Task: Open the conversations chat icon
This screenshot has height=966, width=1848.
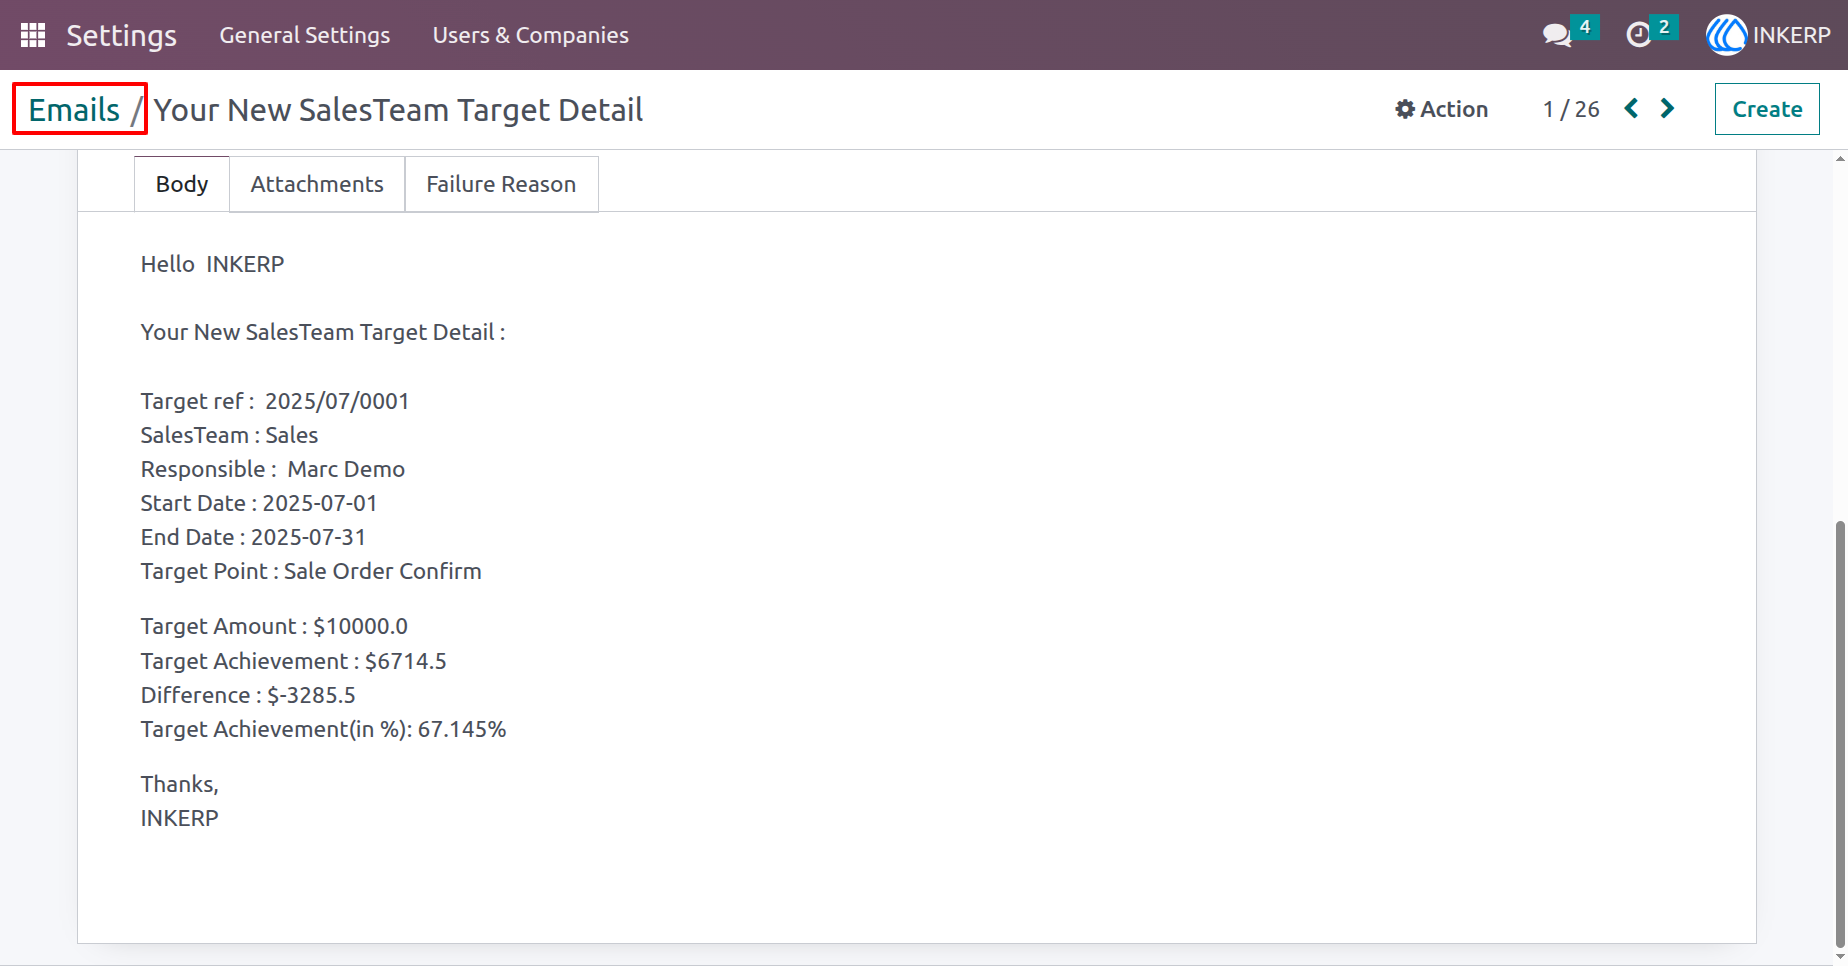Action: point(1556,36)
